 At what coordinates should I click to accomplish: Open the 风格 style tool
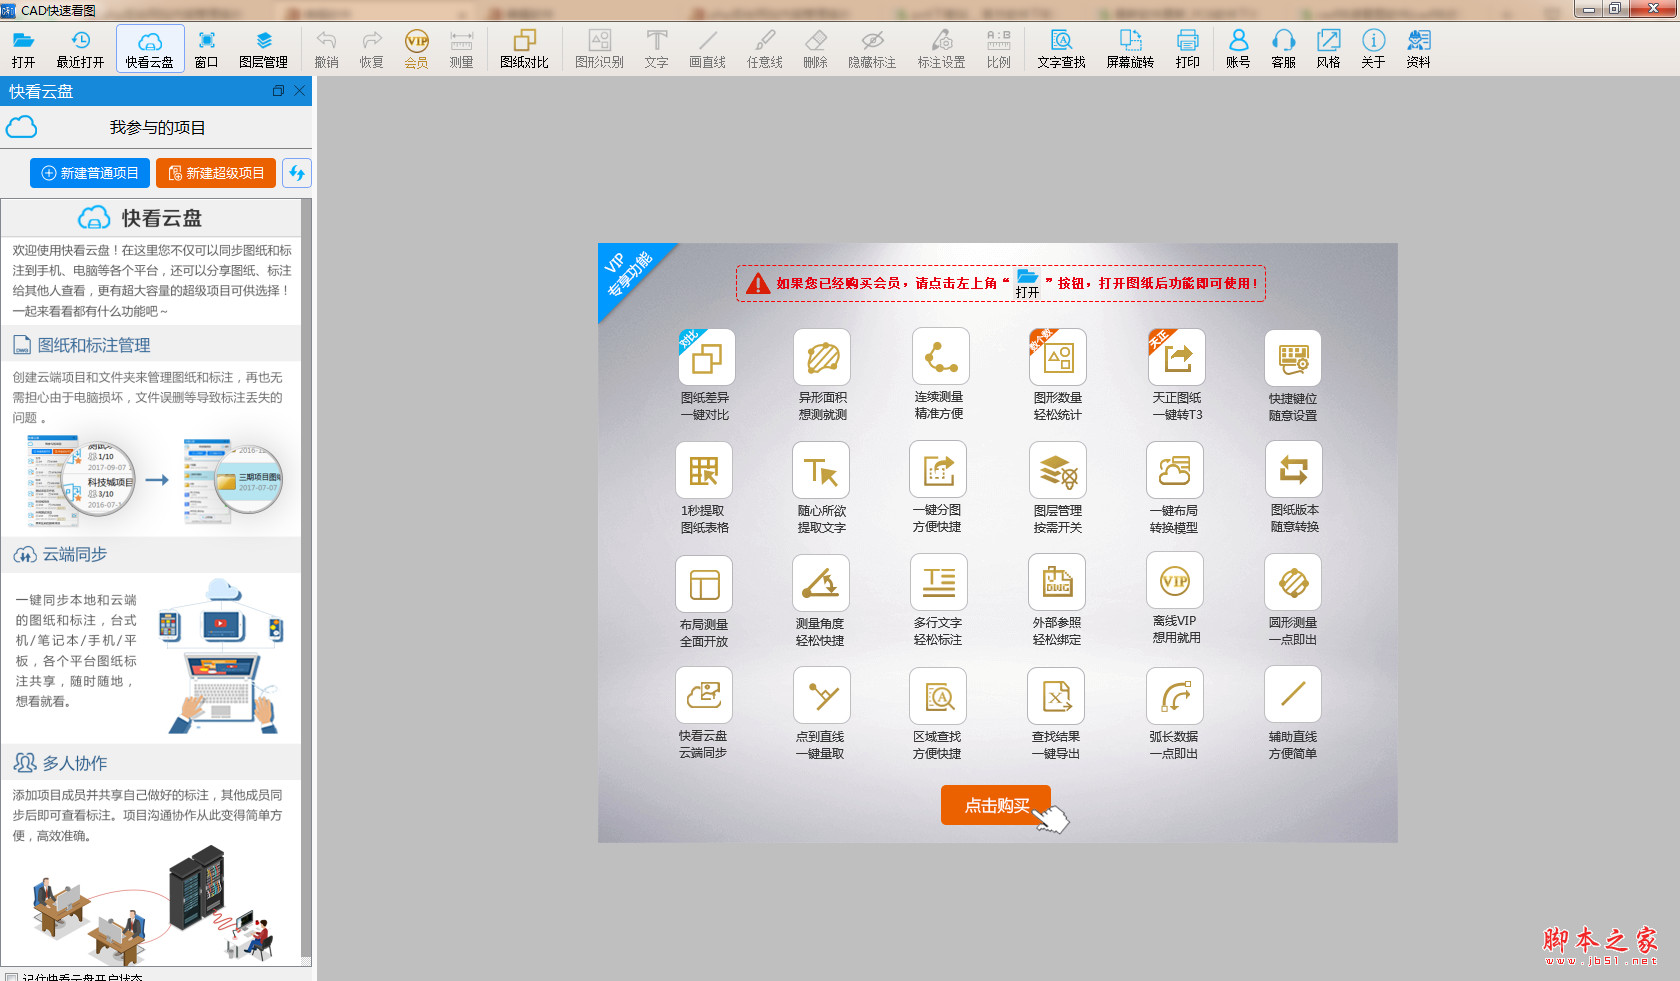coord(1328,48)
